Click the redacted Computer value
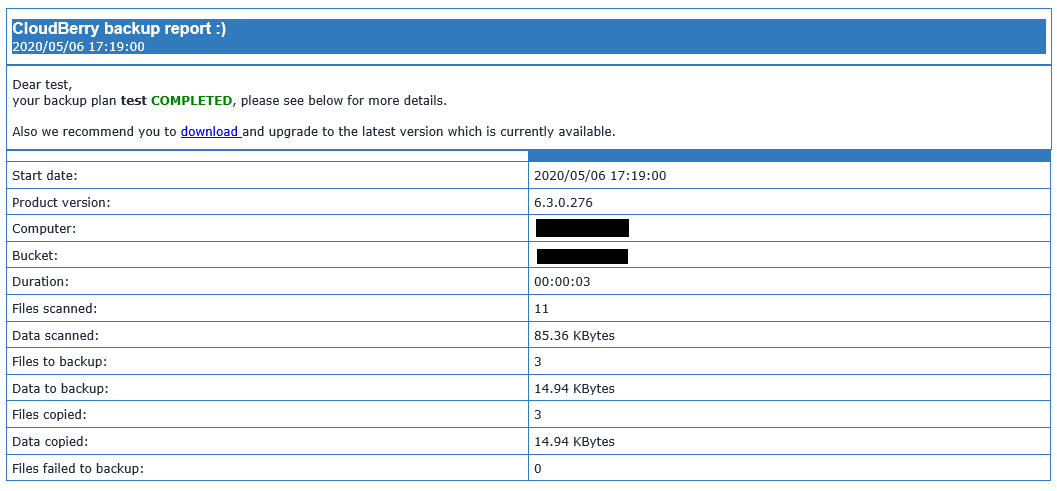This screenshot has width=1057, height=491. point(582,228)
